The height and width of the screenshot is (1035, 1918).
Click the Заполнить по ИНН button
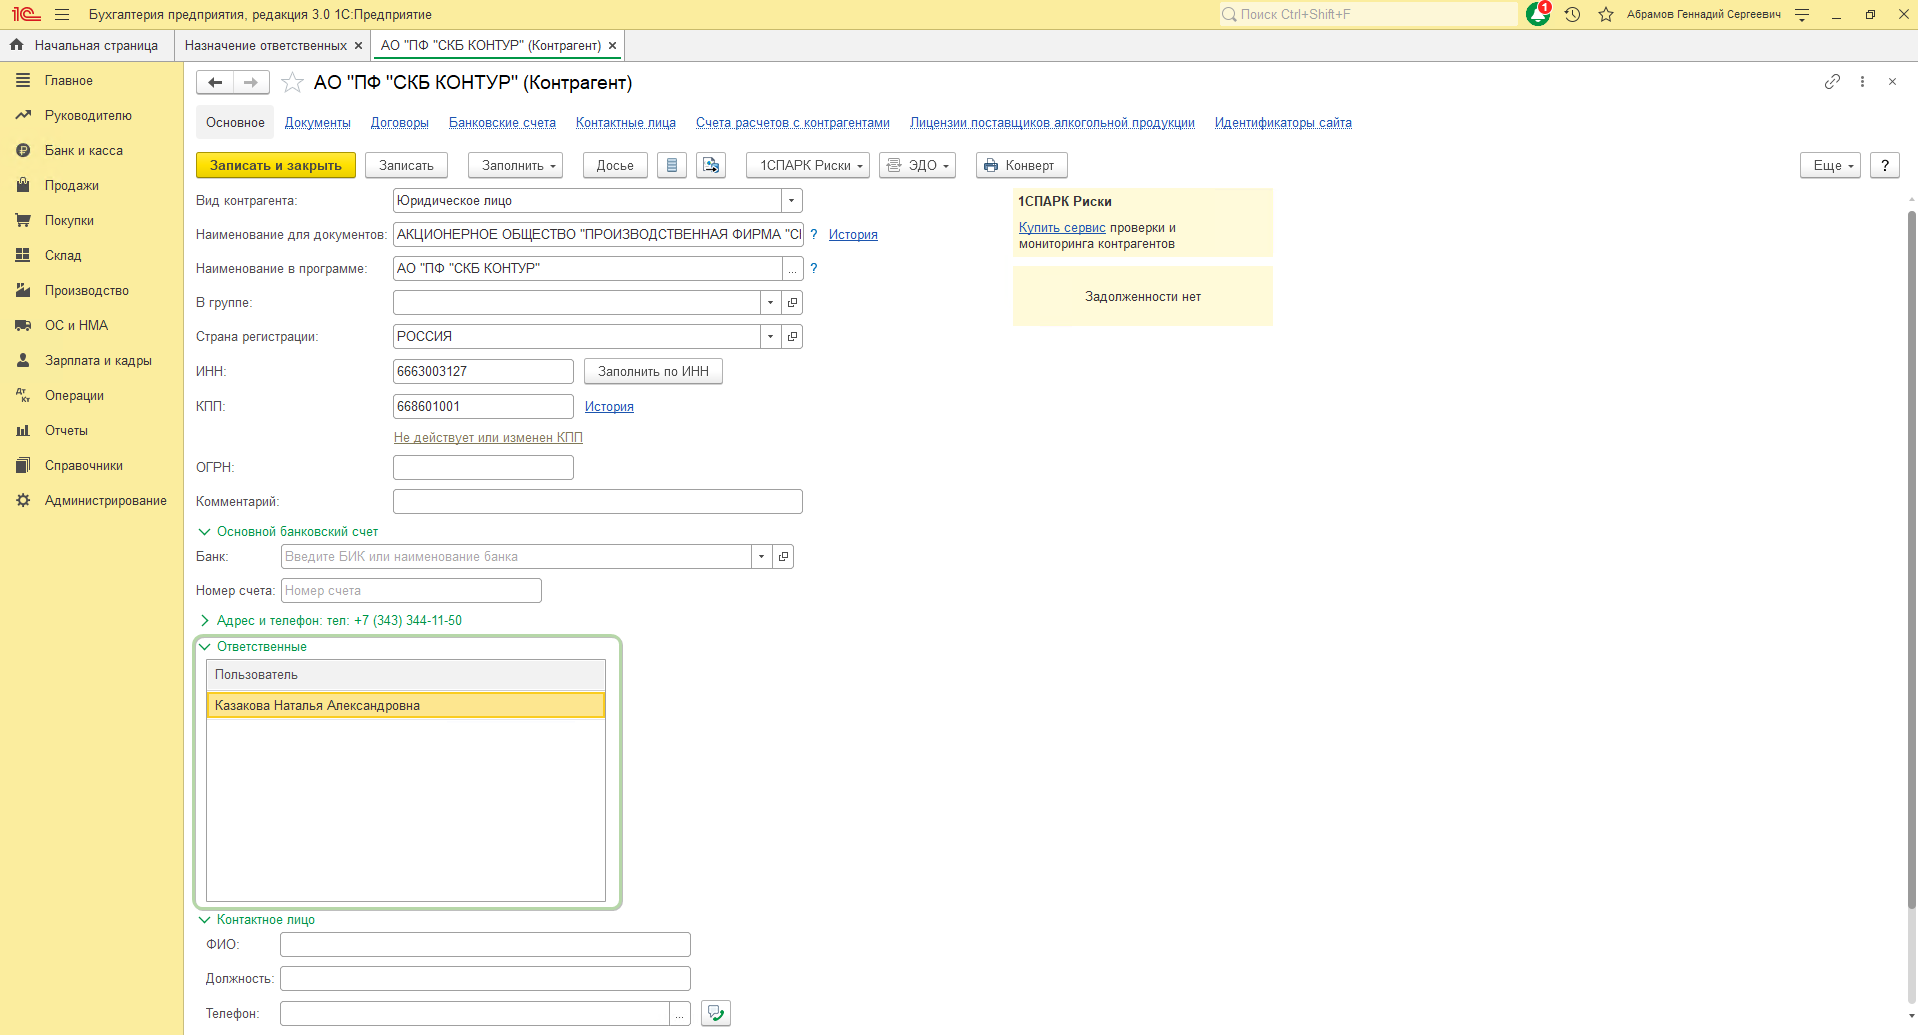point(653,372)
